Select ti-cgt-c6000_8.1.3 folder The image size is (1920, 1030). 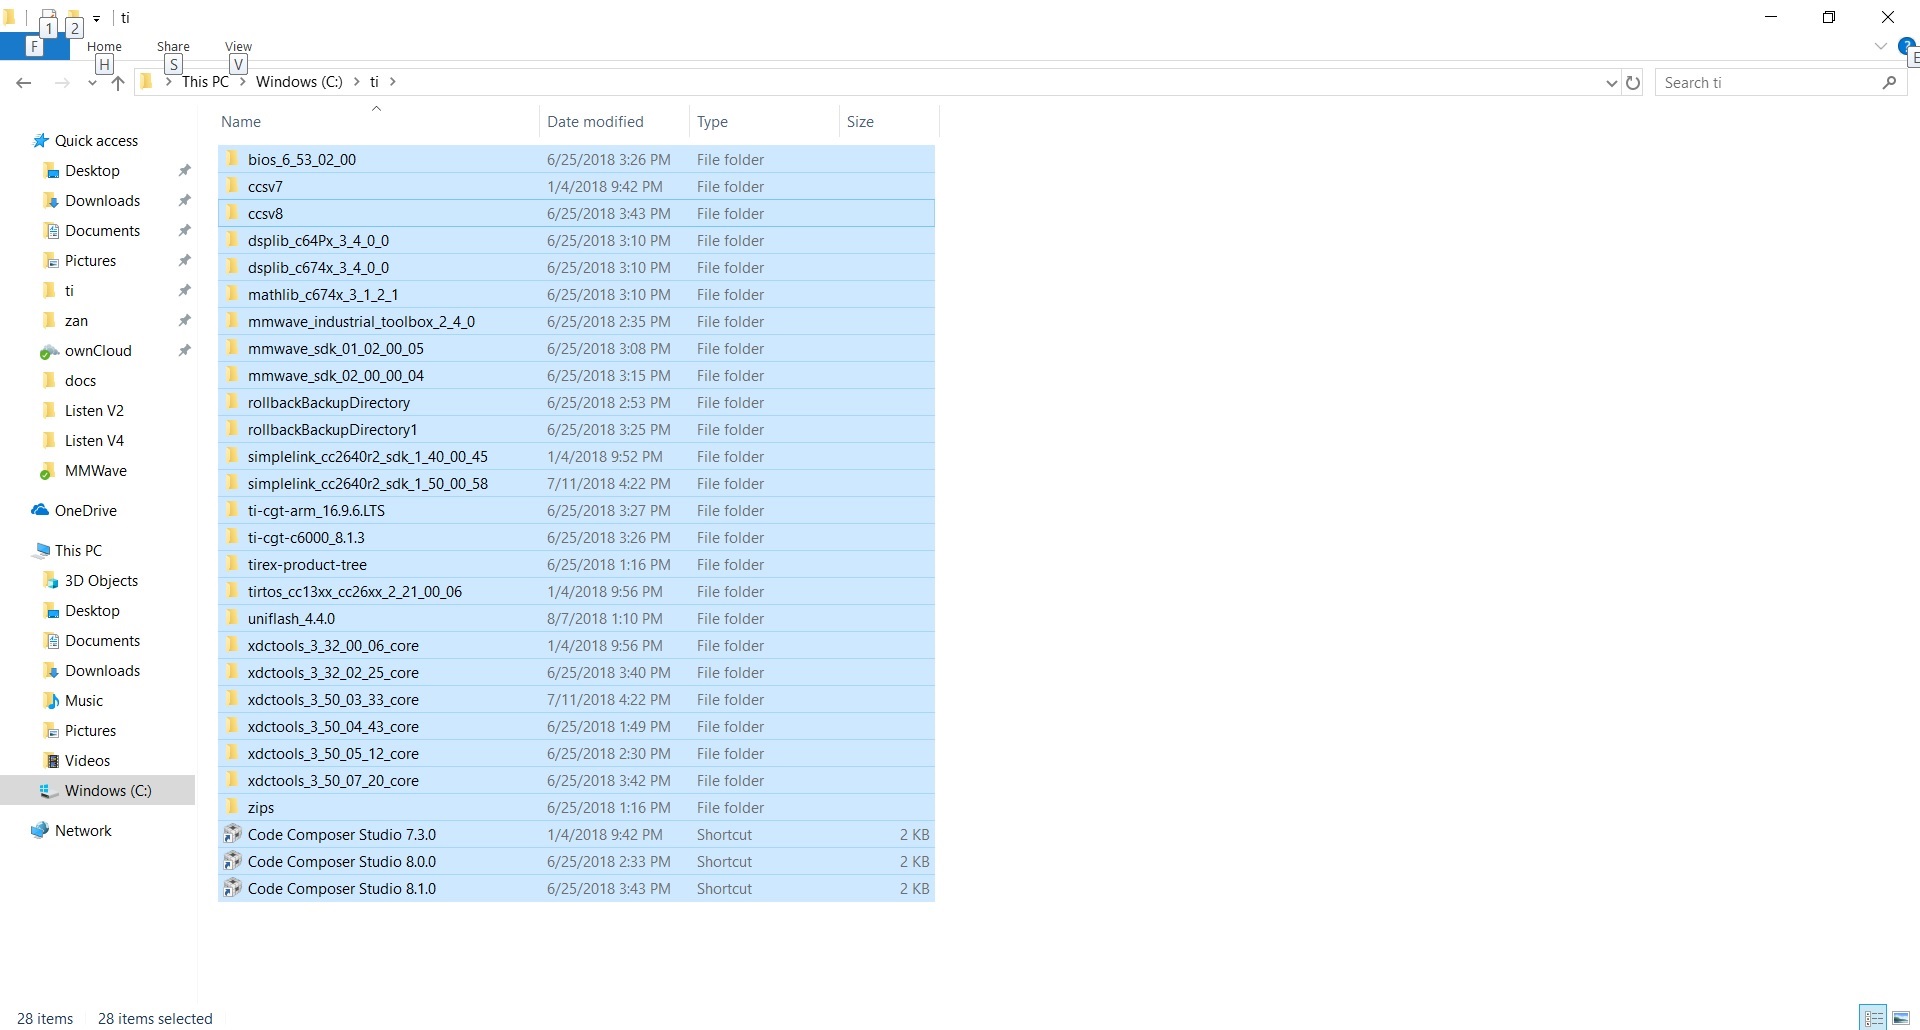576,537
